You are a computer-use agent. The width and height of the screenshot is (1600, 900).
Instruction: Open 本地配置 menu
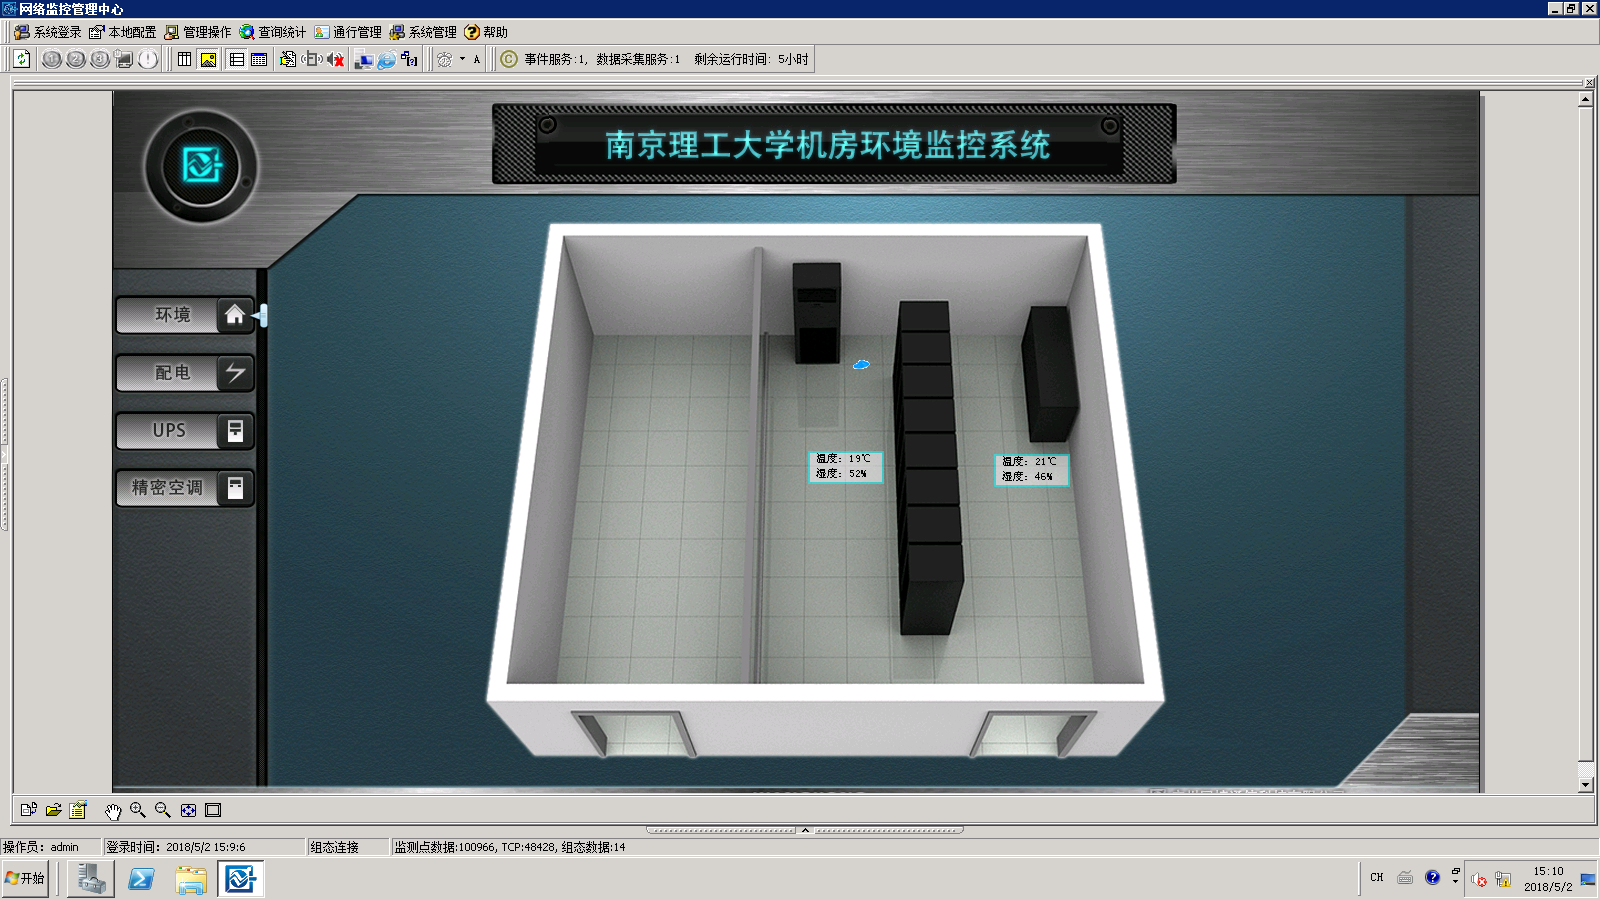point(123,32)
